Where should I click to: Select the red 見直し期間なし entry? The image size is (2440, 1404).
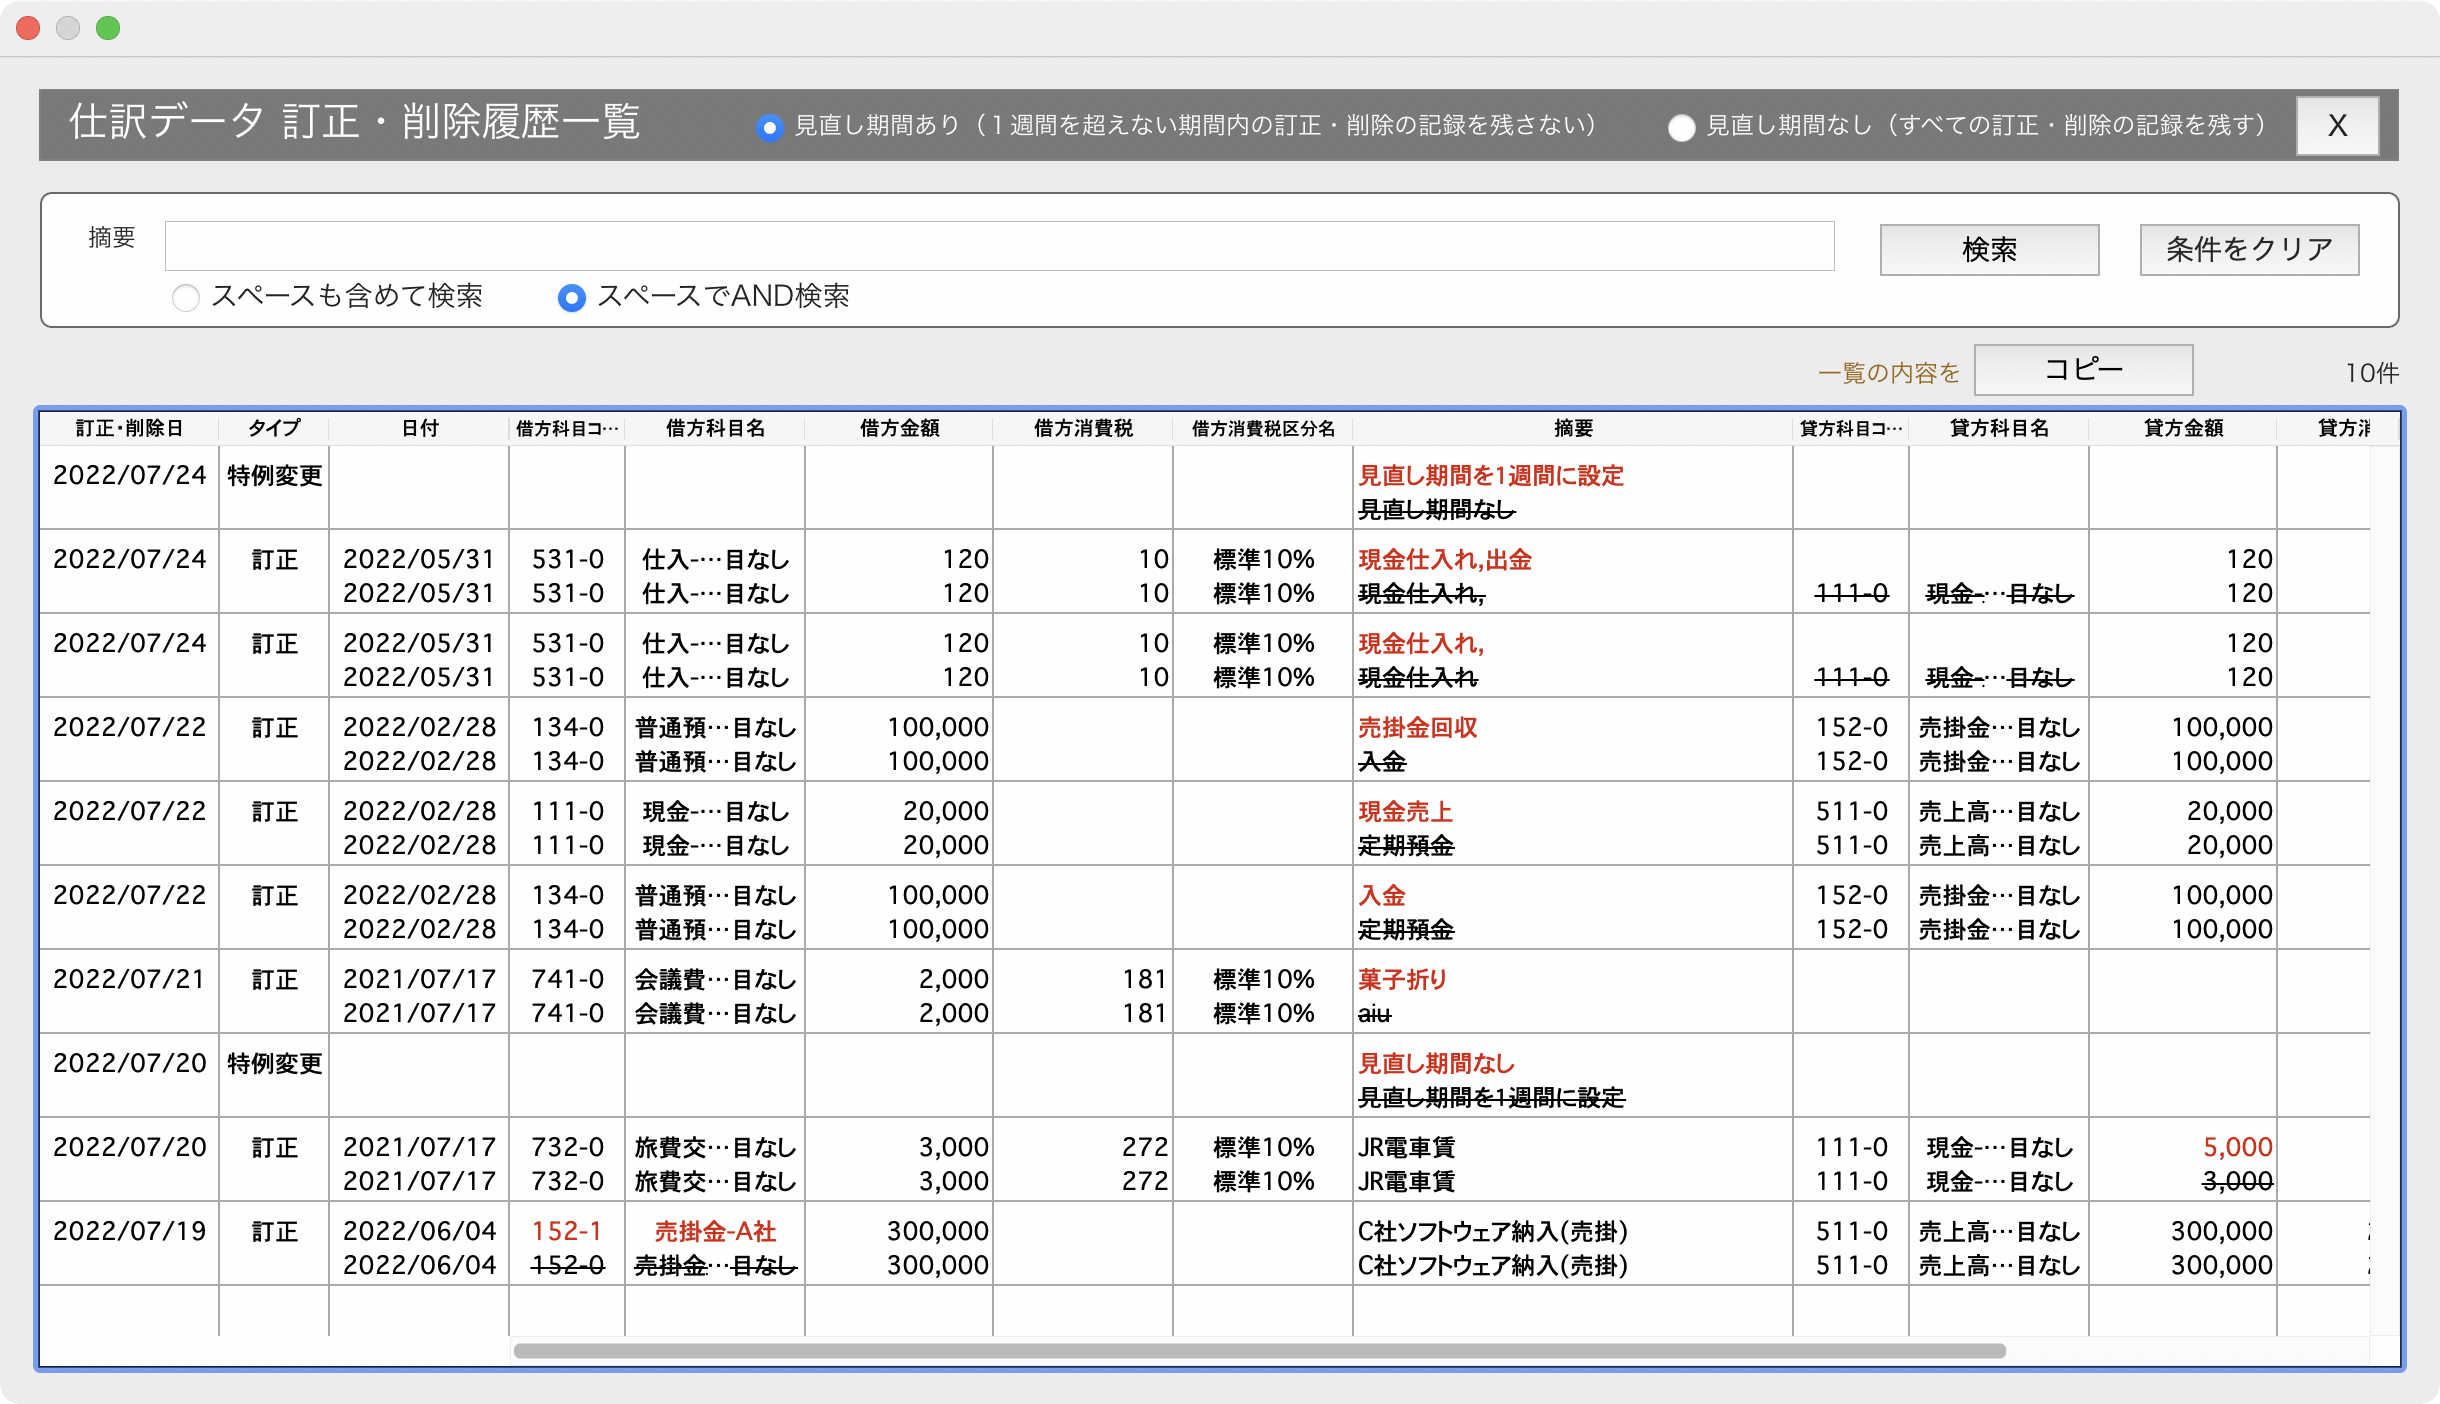point(1436,1063)
